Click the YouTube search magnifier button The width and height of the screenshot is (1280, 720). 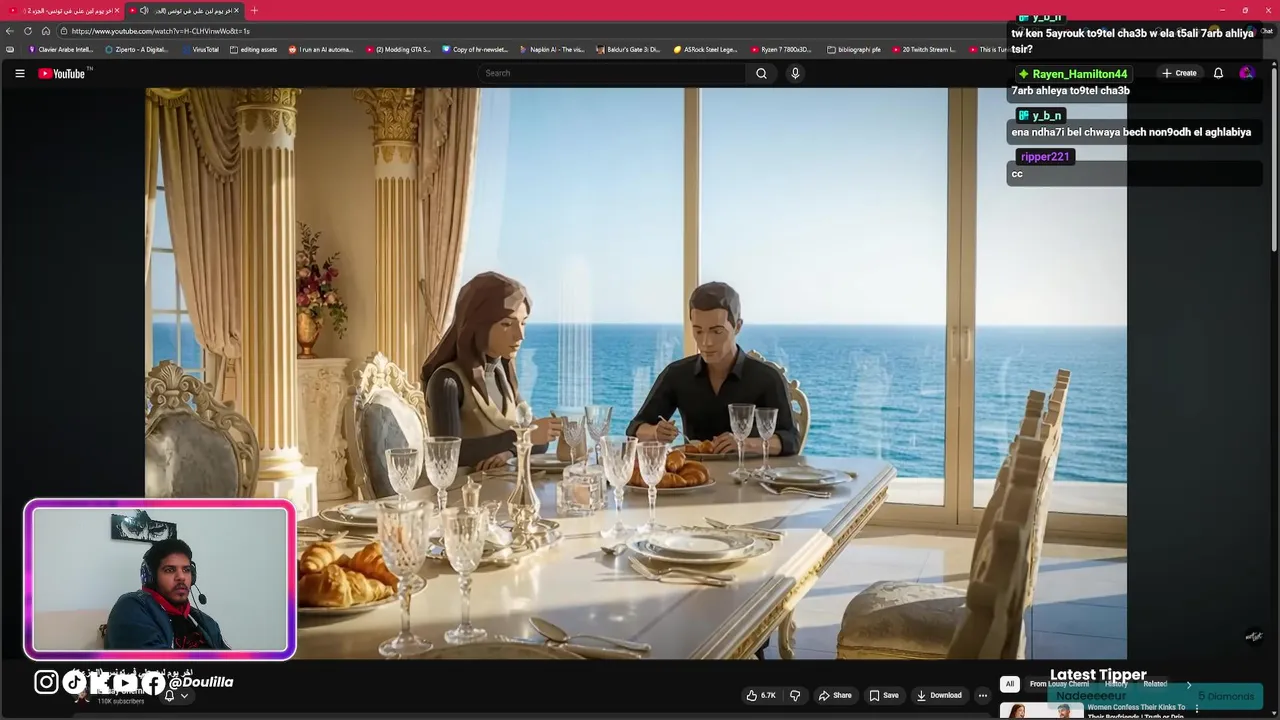click(761, 73)
